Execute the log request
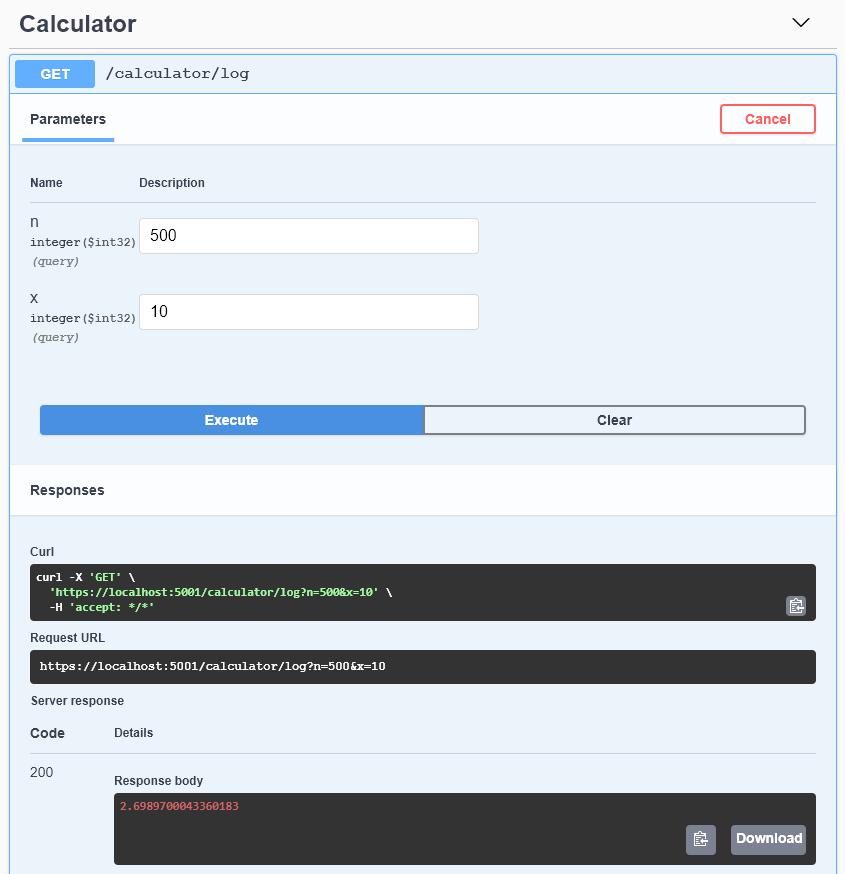 [x=231, y=420]
